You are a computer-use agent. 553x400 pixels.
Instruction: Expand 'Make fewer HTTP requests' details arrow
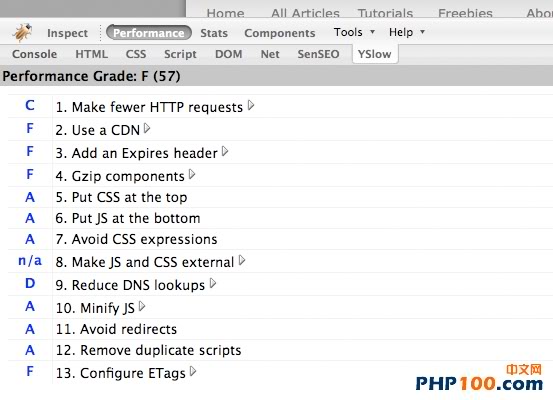coord(251,105)
